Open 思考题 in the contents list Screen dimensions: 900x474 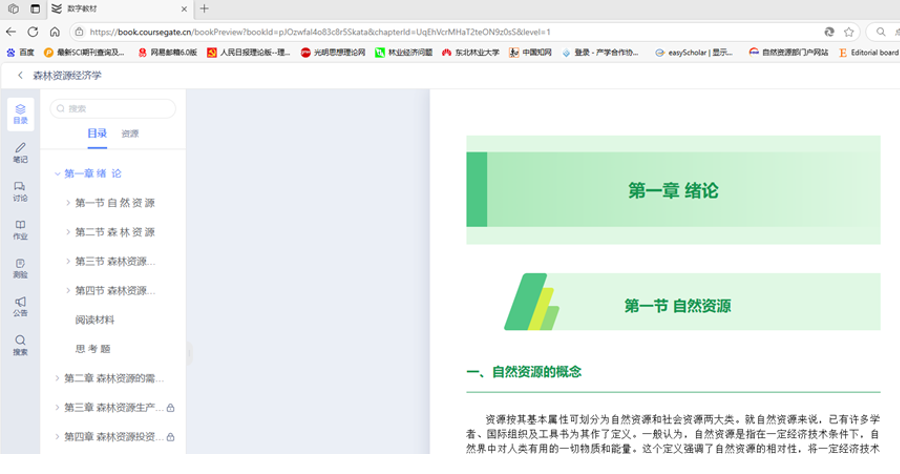pyautogui.click(x=93, y=349)
